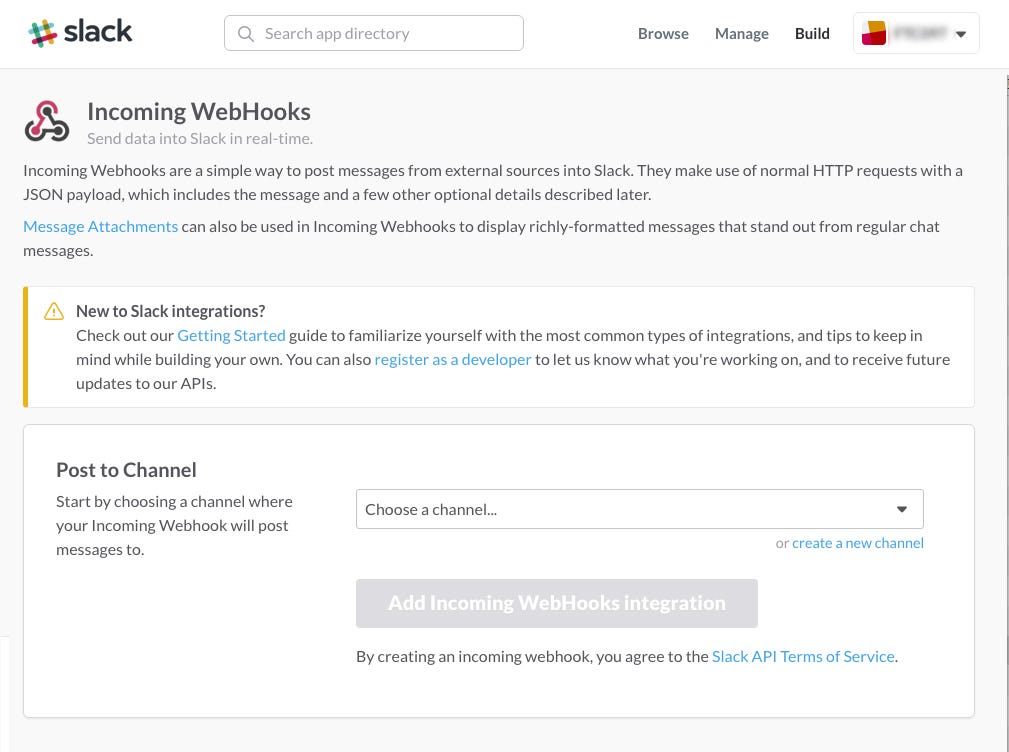The width and height of the screenshot is (1009, 752).
Task: Follow the Message Attachments link
Action: (x=100, y=226)
